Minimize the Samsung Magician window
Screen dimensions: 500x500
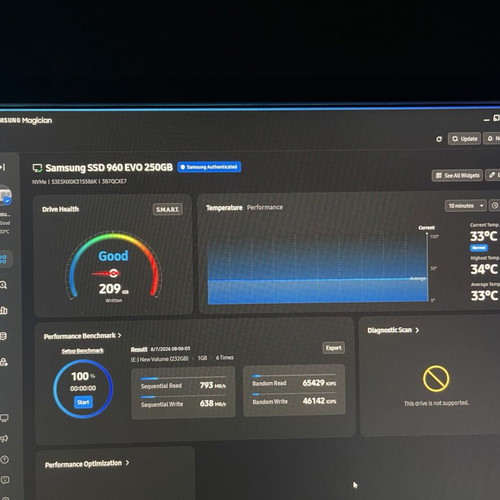click(486, 120)
